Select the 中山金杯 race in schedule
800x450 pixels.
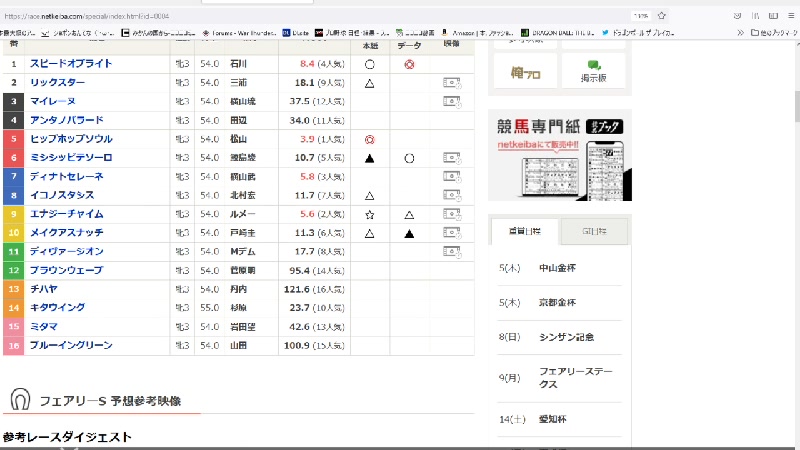point(557,267)
